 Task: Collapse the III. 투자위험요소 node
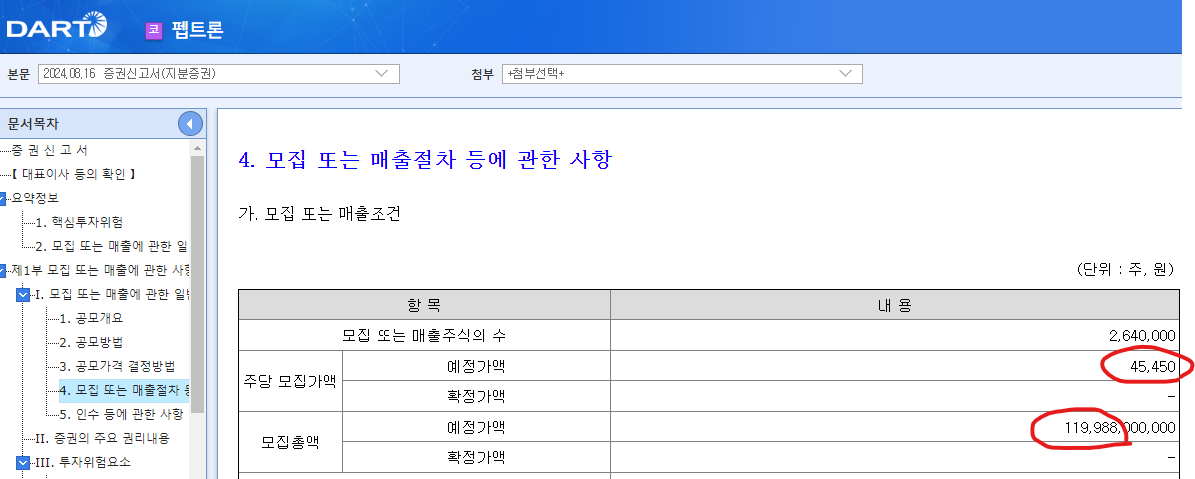click(x=23, y=462)
